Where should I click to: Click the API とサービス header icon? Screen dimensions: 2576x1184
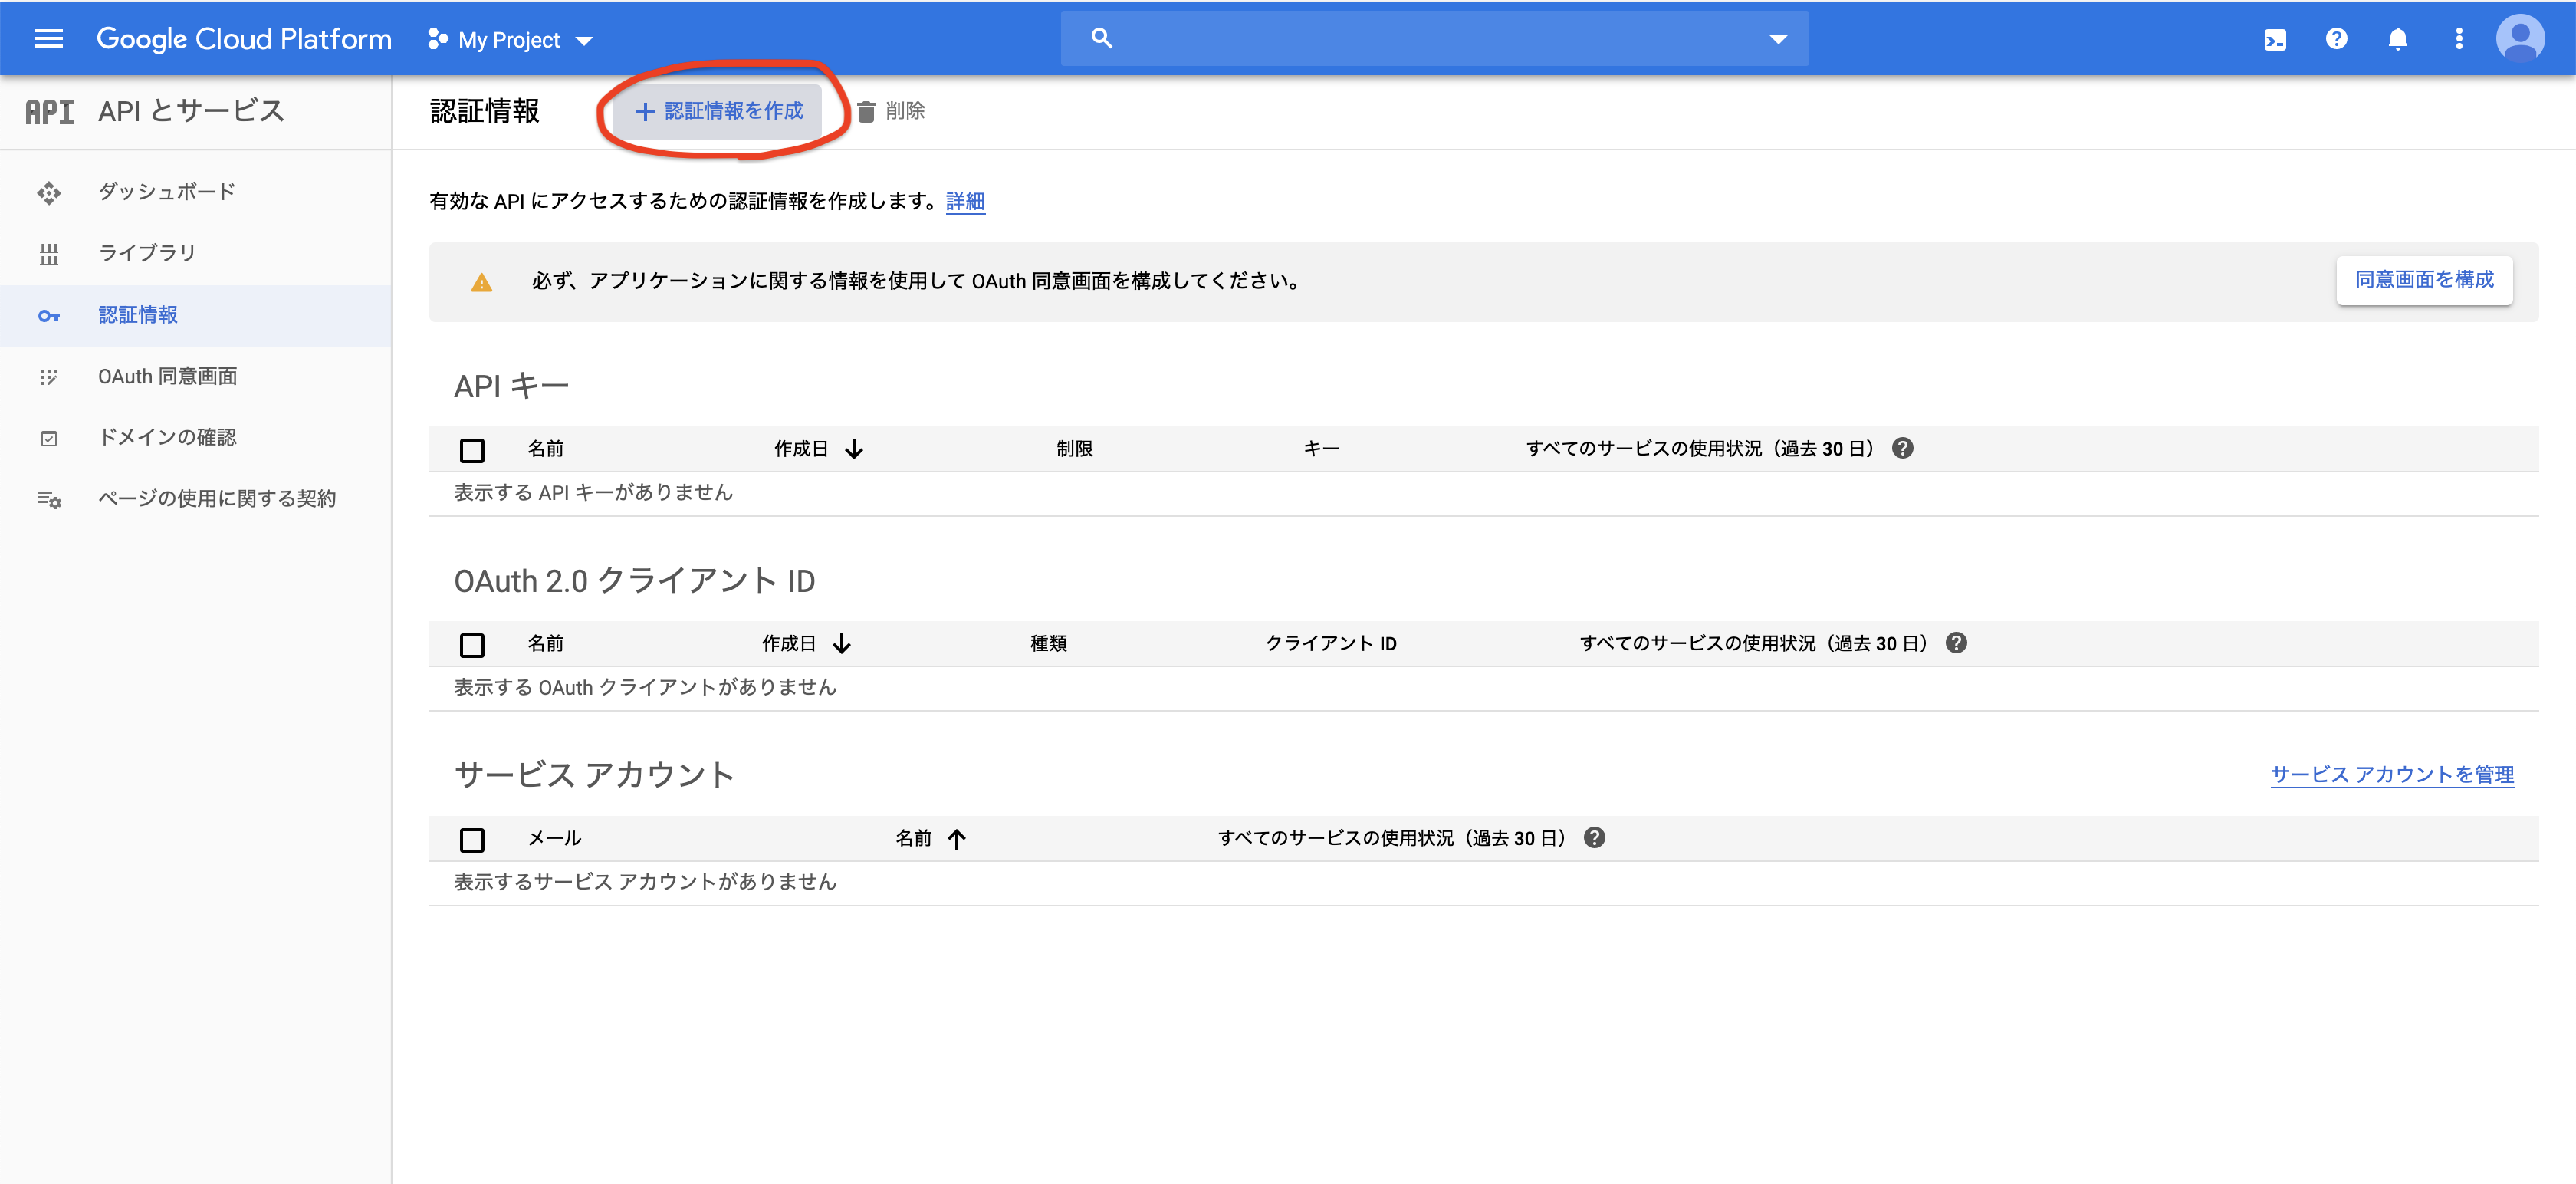coord(50,112)
